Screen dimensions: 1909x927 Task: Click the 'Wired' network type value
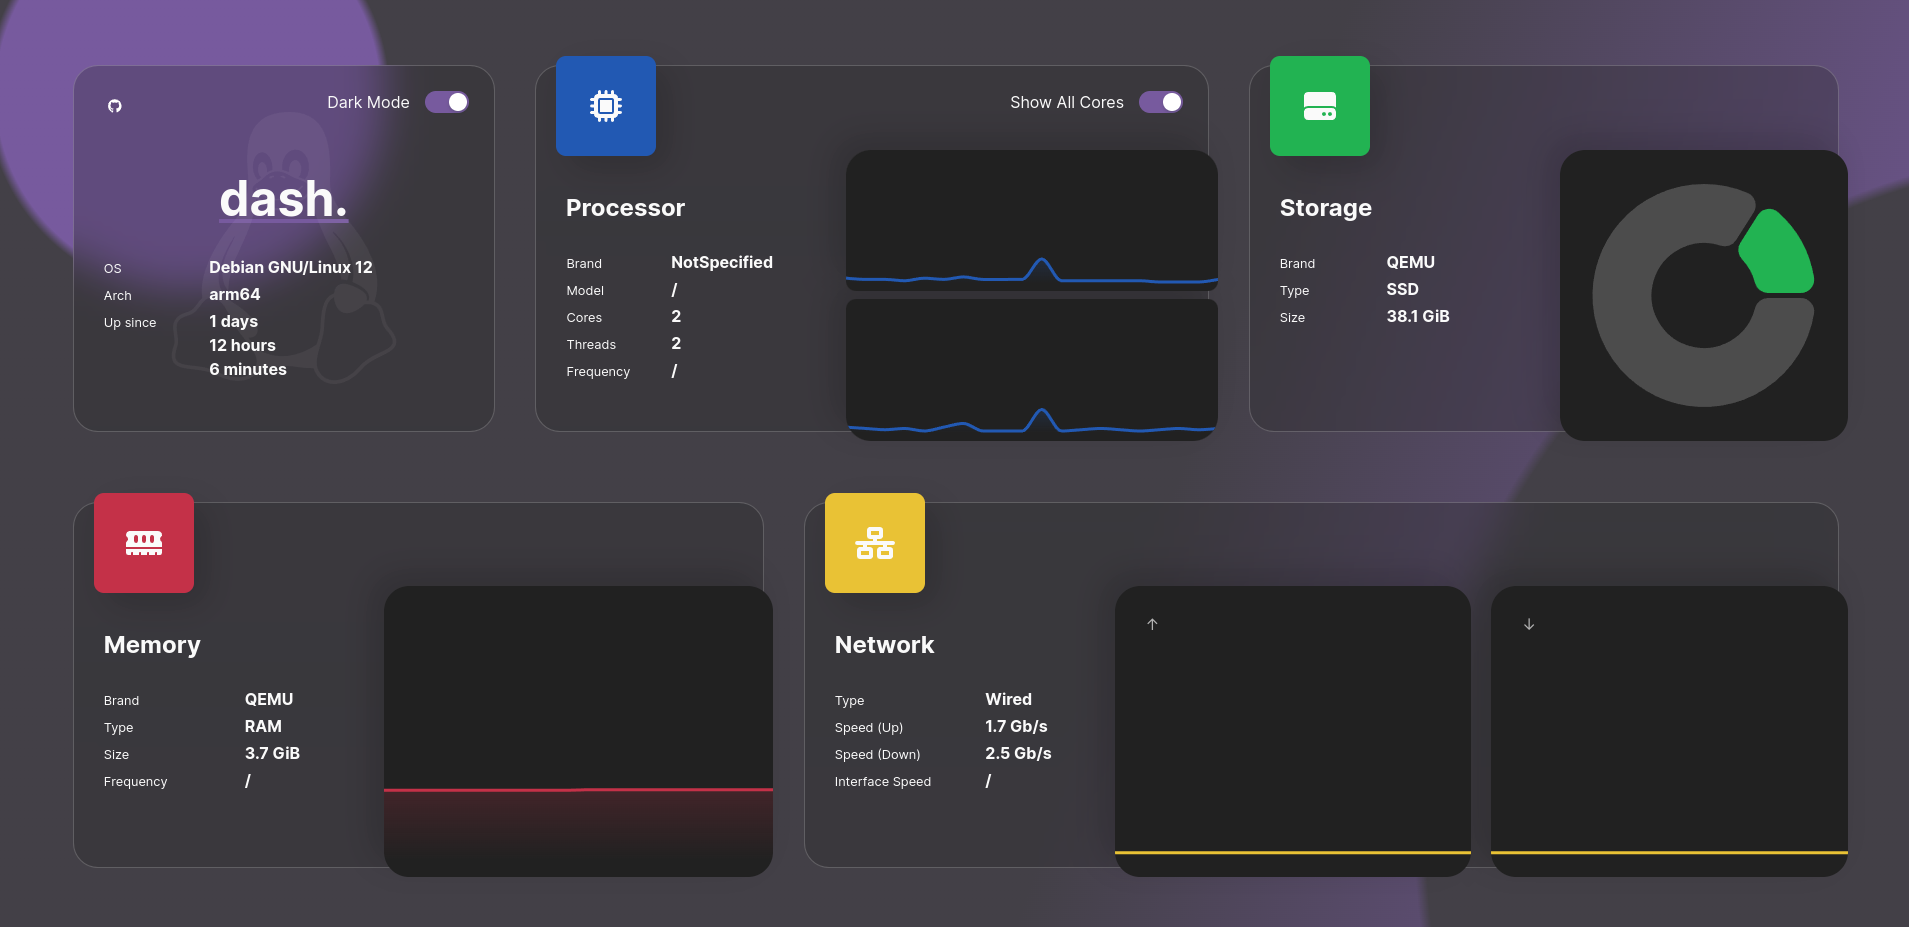coord(1008,699)
